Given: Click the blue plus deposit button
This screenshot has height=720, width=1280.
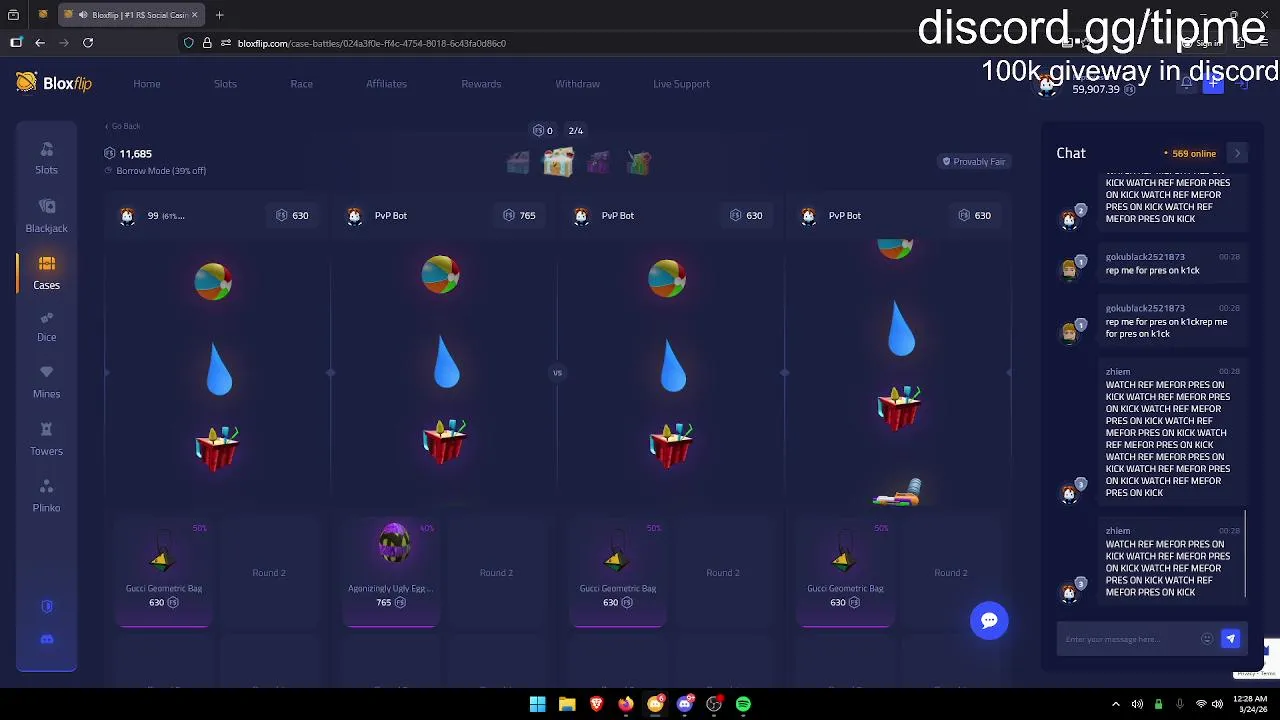Looking at the screenshot, I should 1213,84.
